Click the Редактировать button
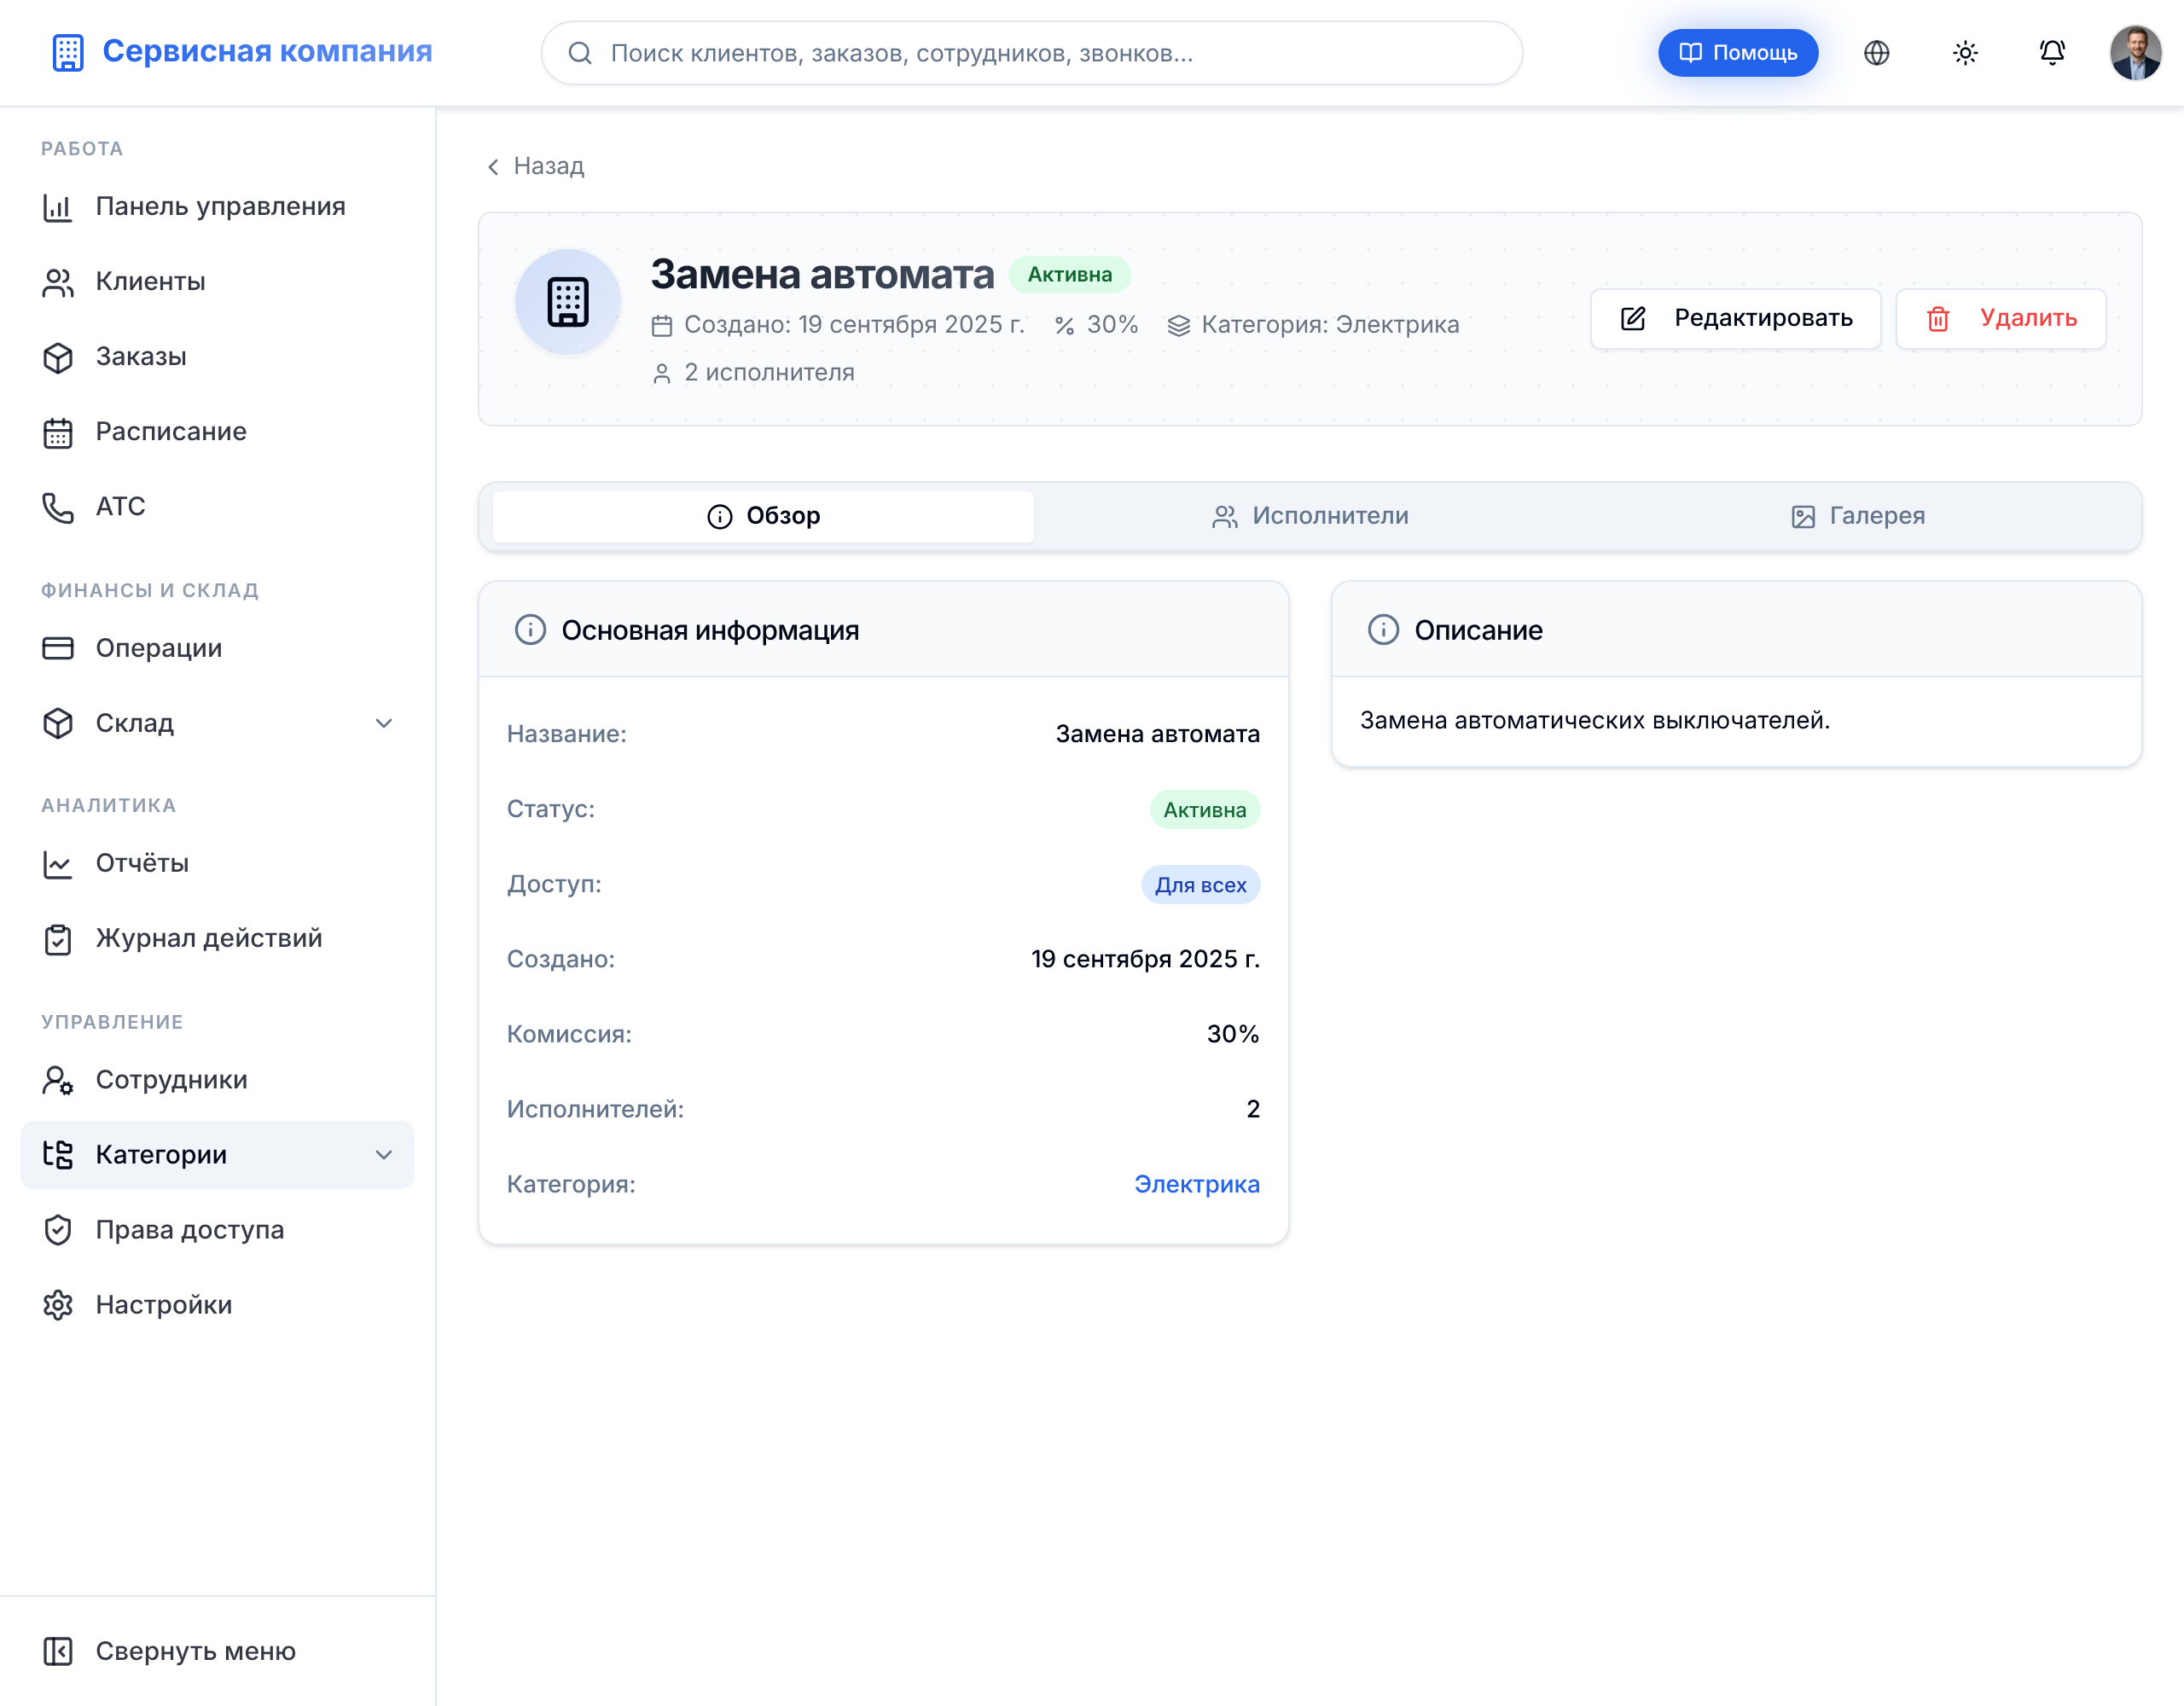 [x=1736, y=318]
